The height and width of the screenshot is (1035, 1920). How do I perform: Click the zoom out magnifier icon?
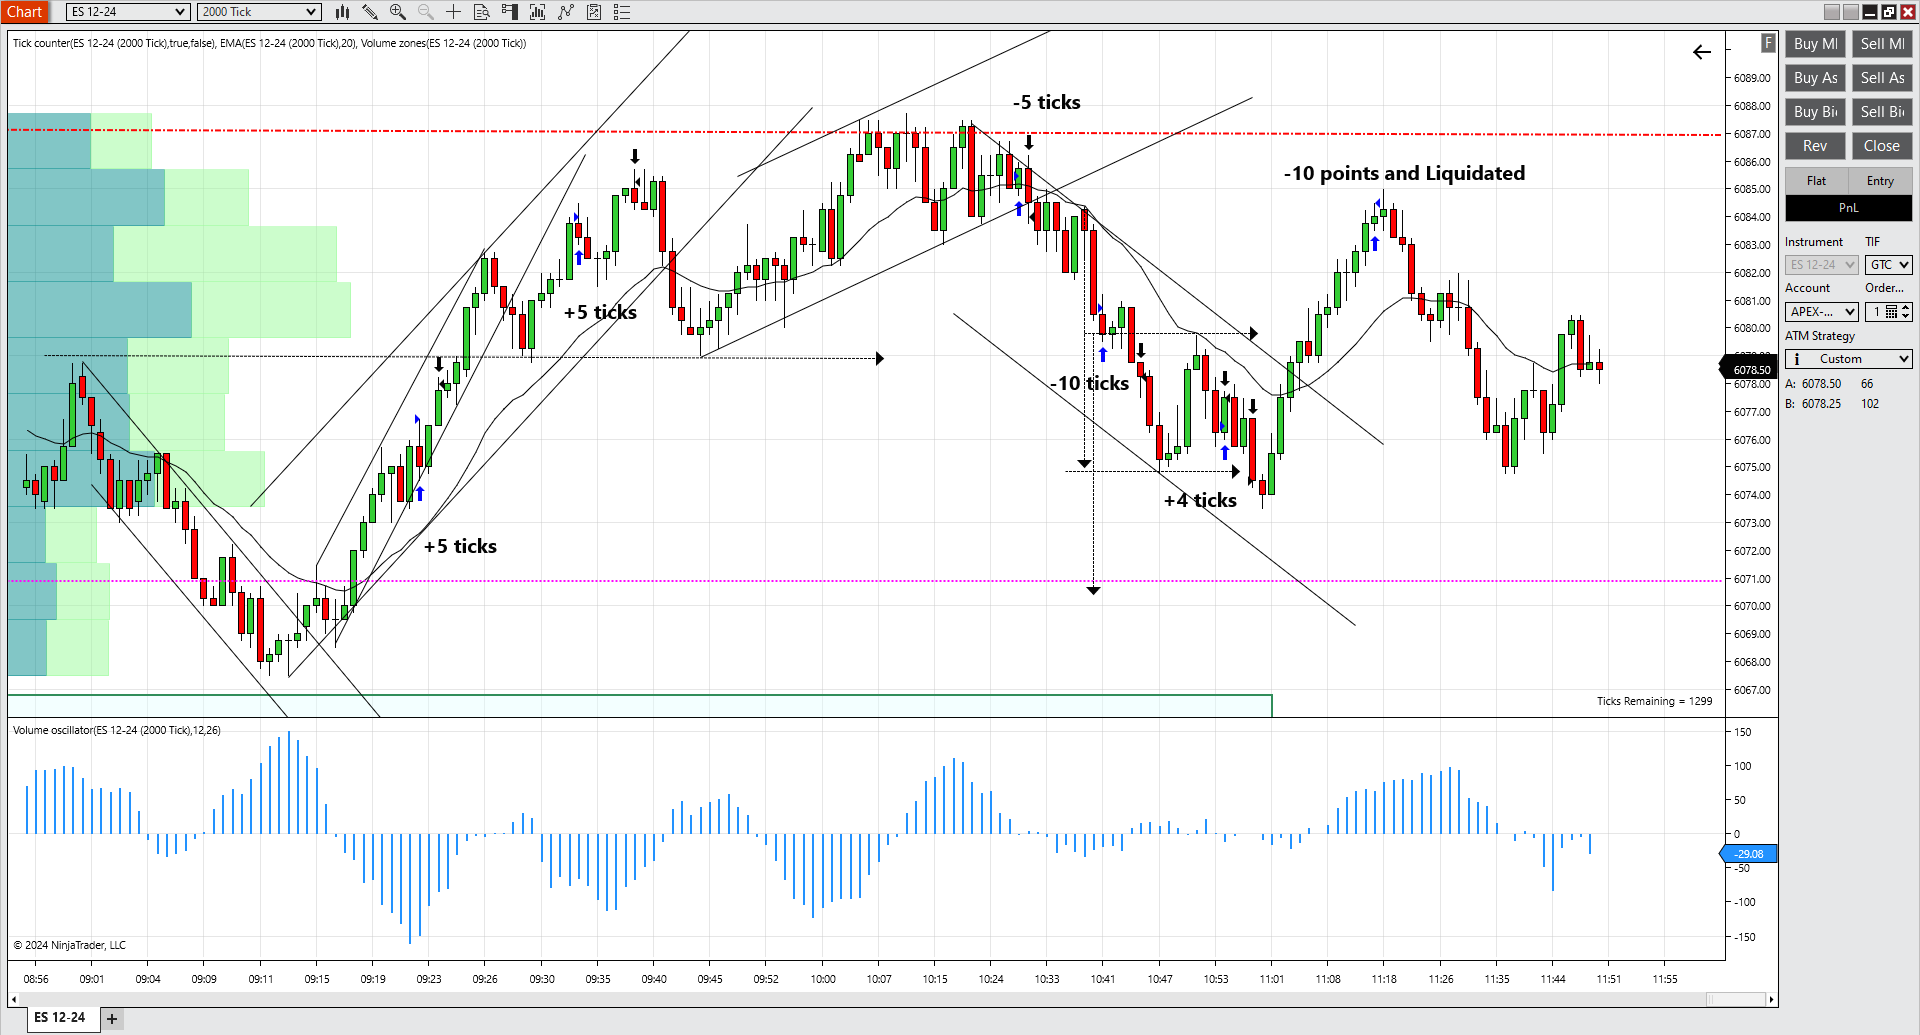tap(425, 12)
